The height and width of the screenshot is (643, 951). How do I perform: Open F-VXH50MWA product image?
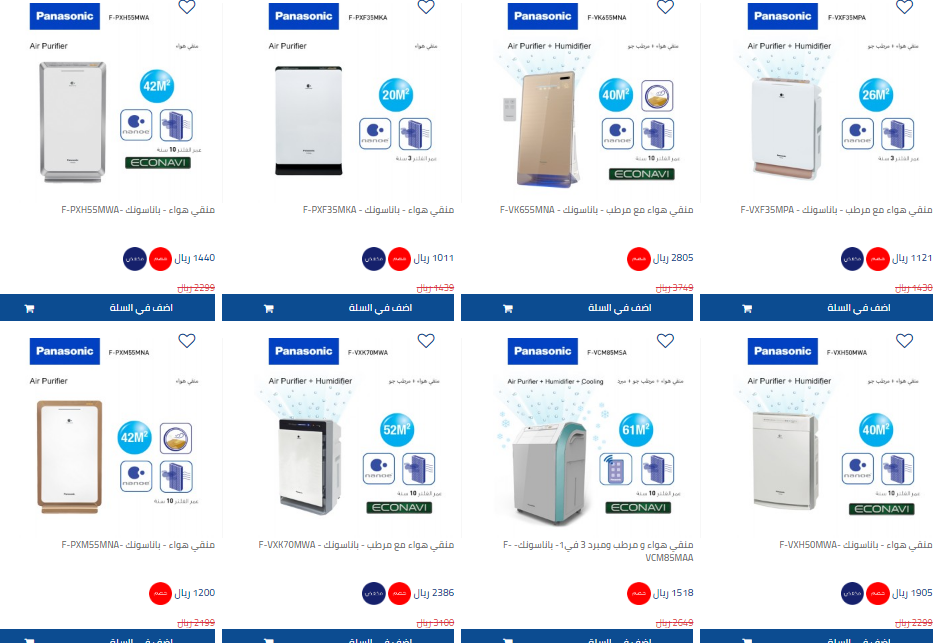(x=833, y=436)
